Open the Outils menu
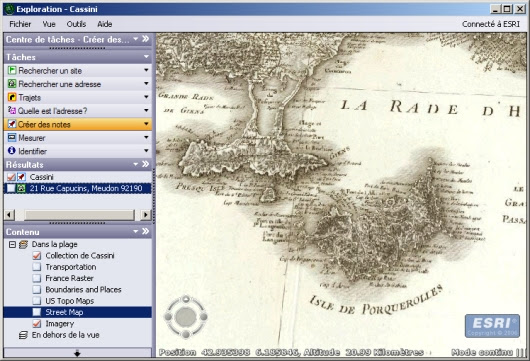 pyautogui.click(x=76, y=24)
